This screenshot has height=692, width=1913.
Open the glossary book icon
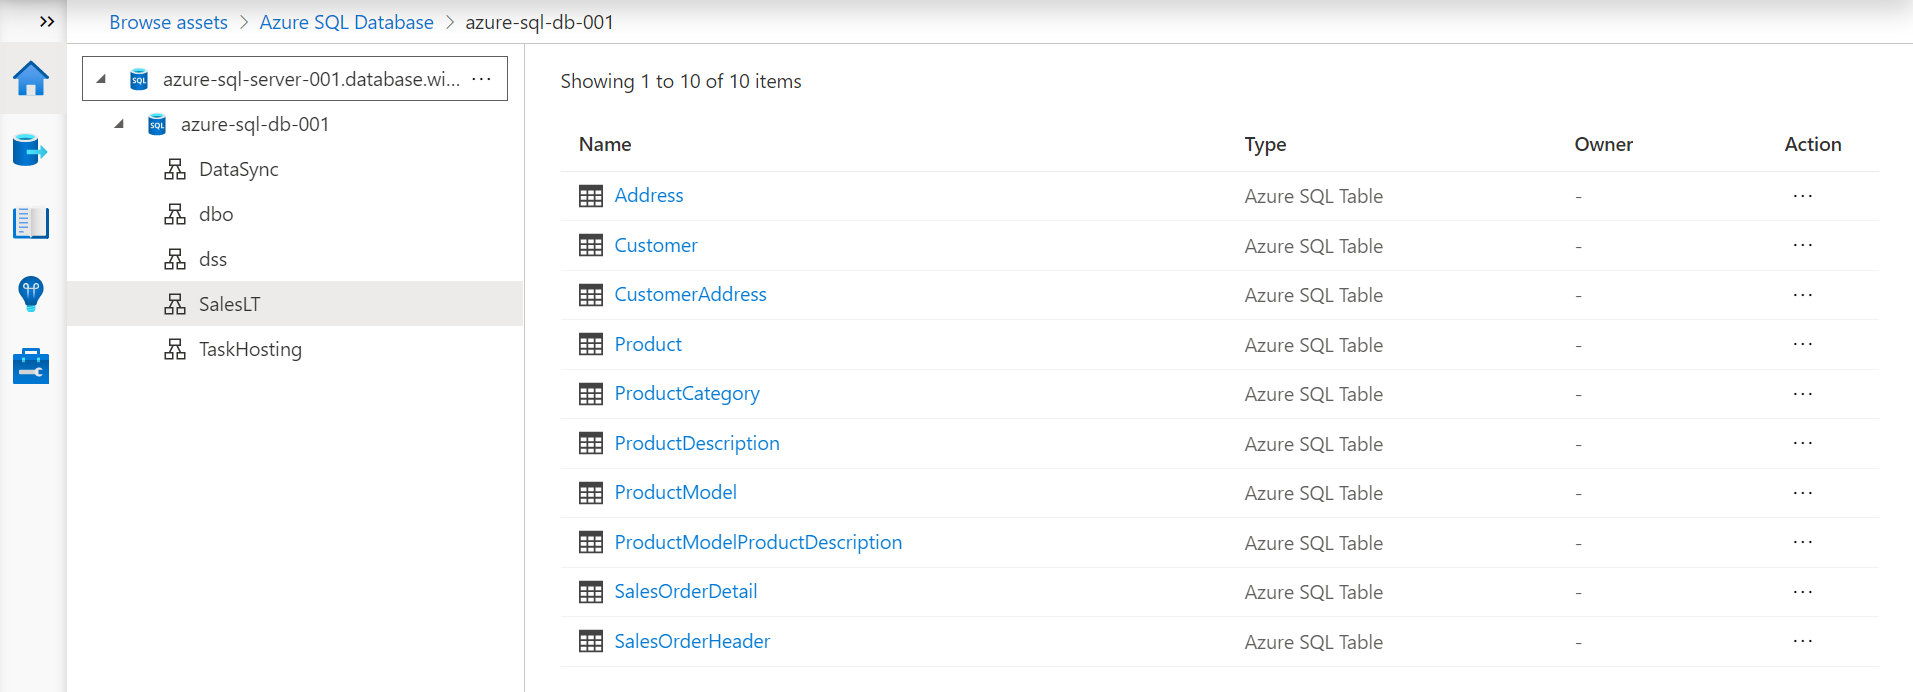(x=31, y=222)
